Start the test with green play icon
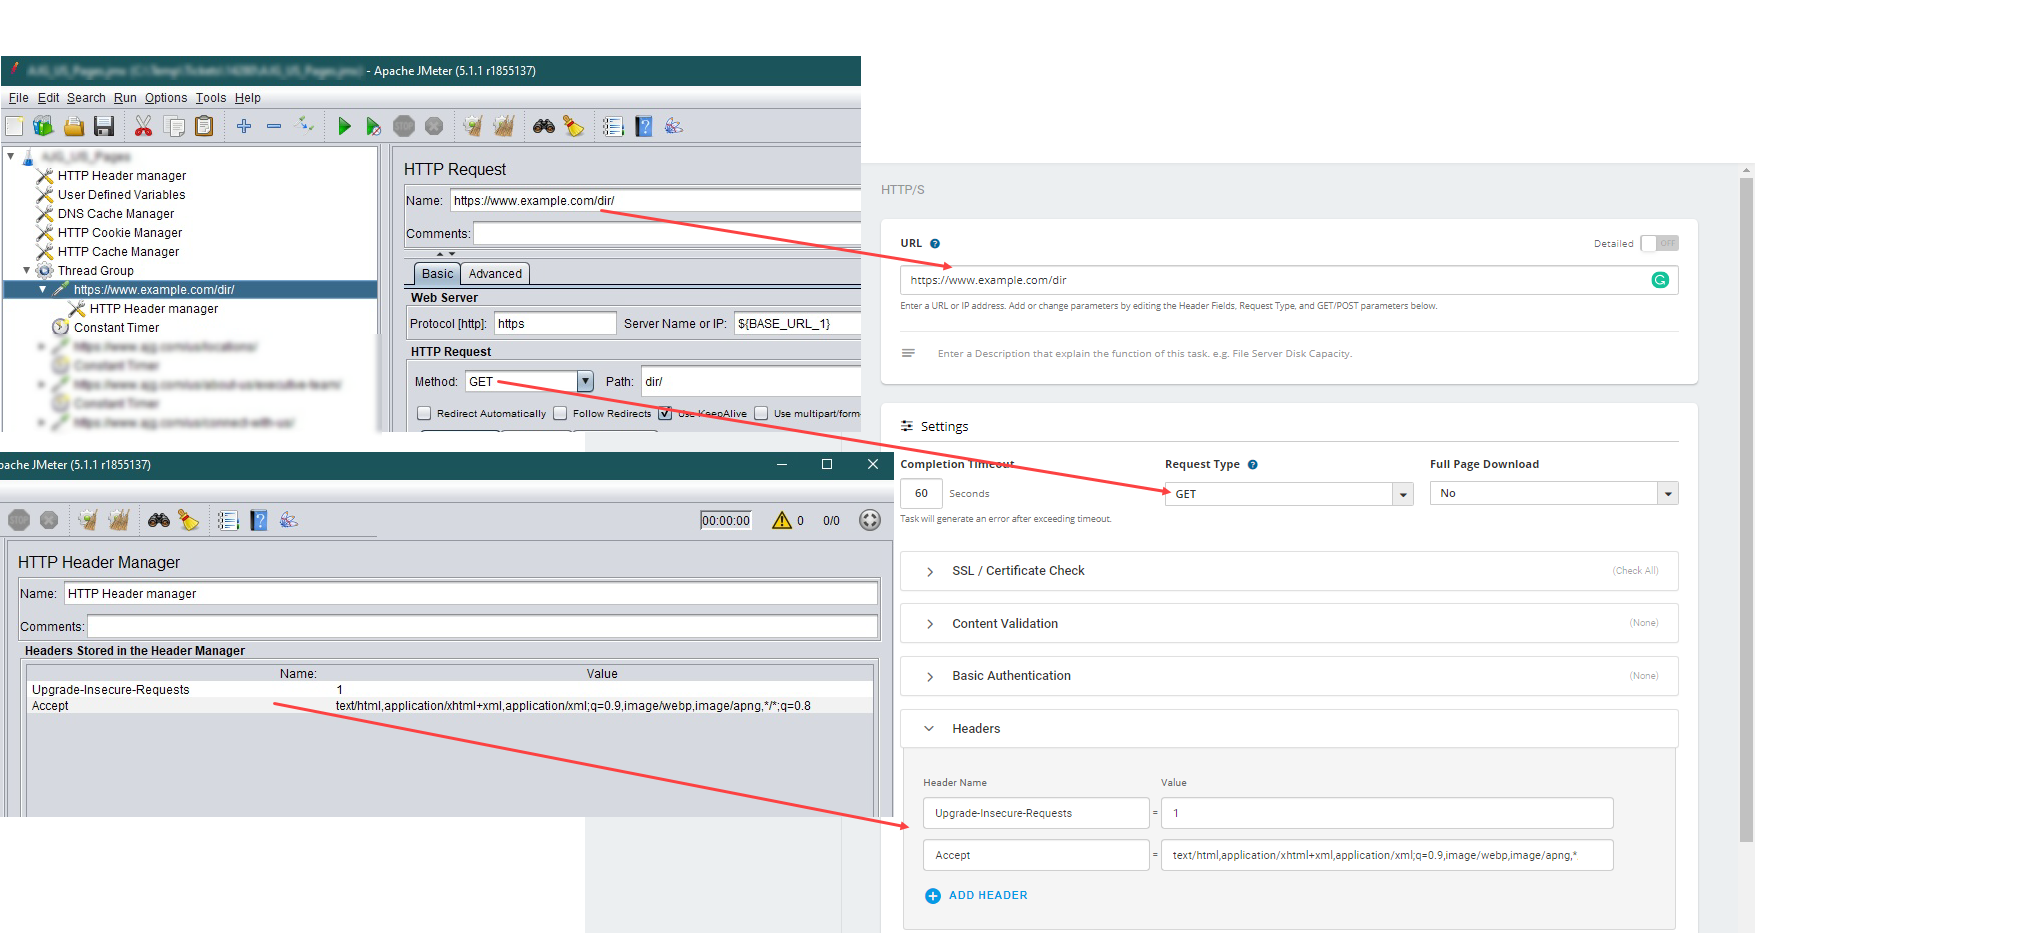 344,126
